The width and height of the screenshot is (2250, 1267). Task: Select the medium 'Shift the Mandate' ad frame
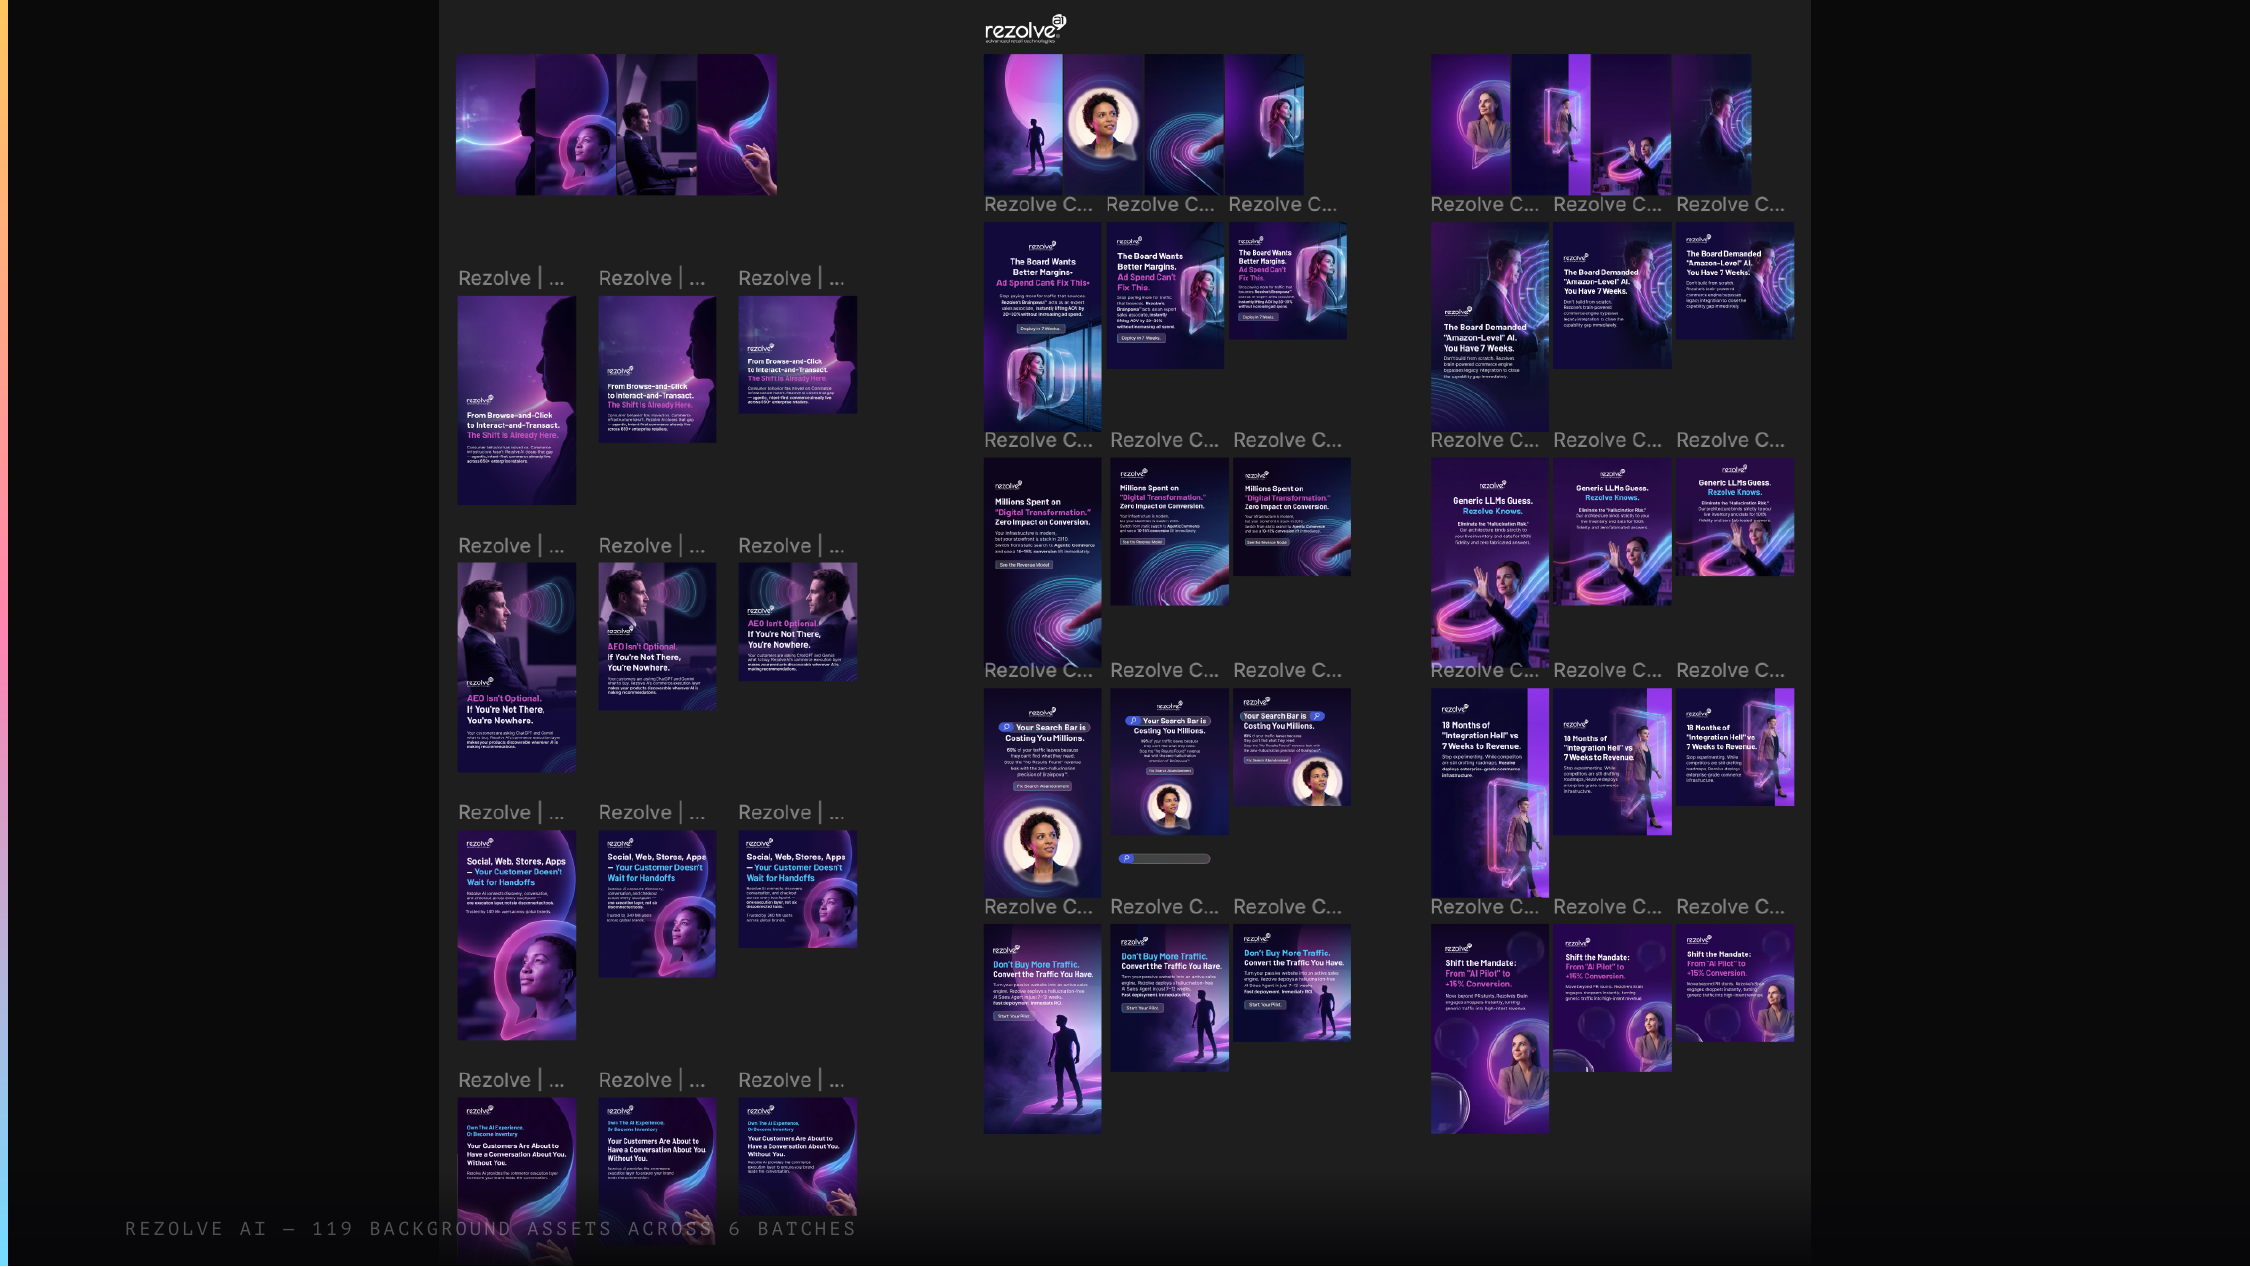pyautogui.click(x=1612, y=998)
